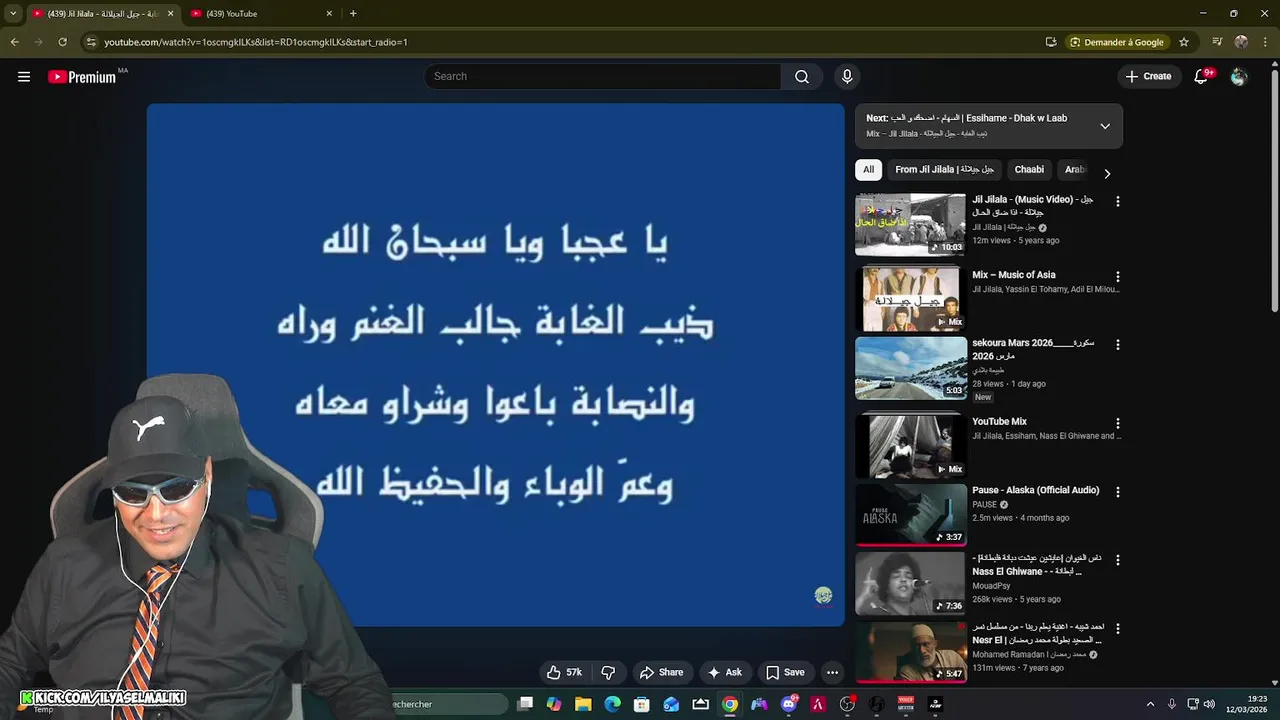Select the From Jil Jilala filter chip
This screenshot has height=720, width=1280.
pyautogui.click(x=944, y=170)
